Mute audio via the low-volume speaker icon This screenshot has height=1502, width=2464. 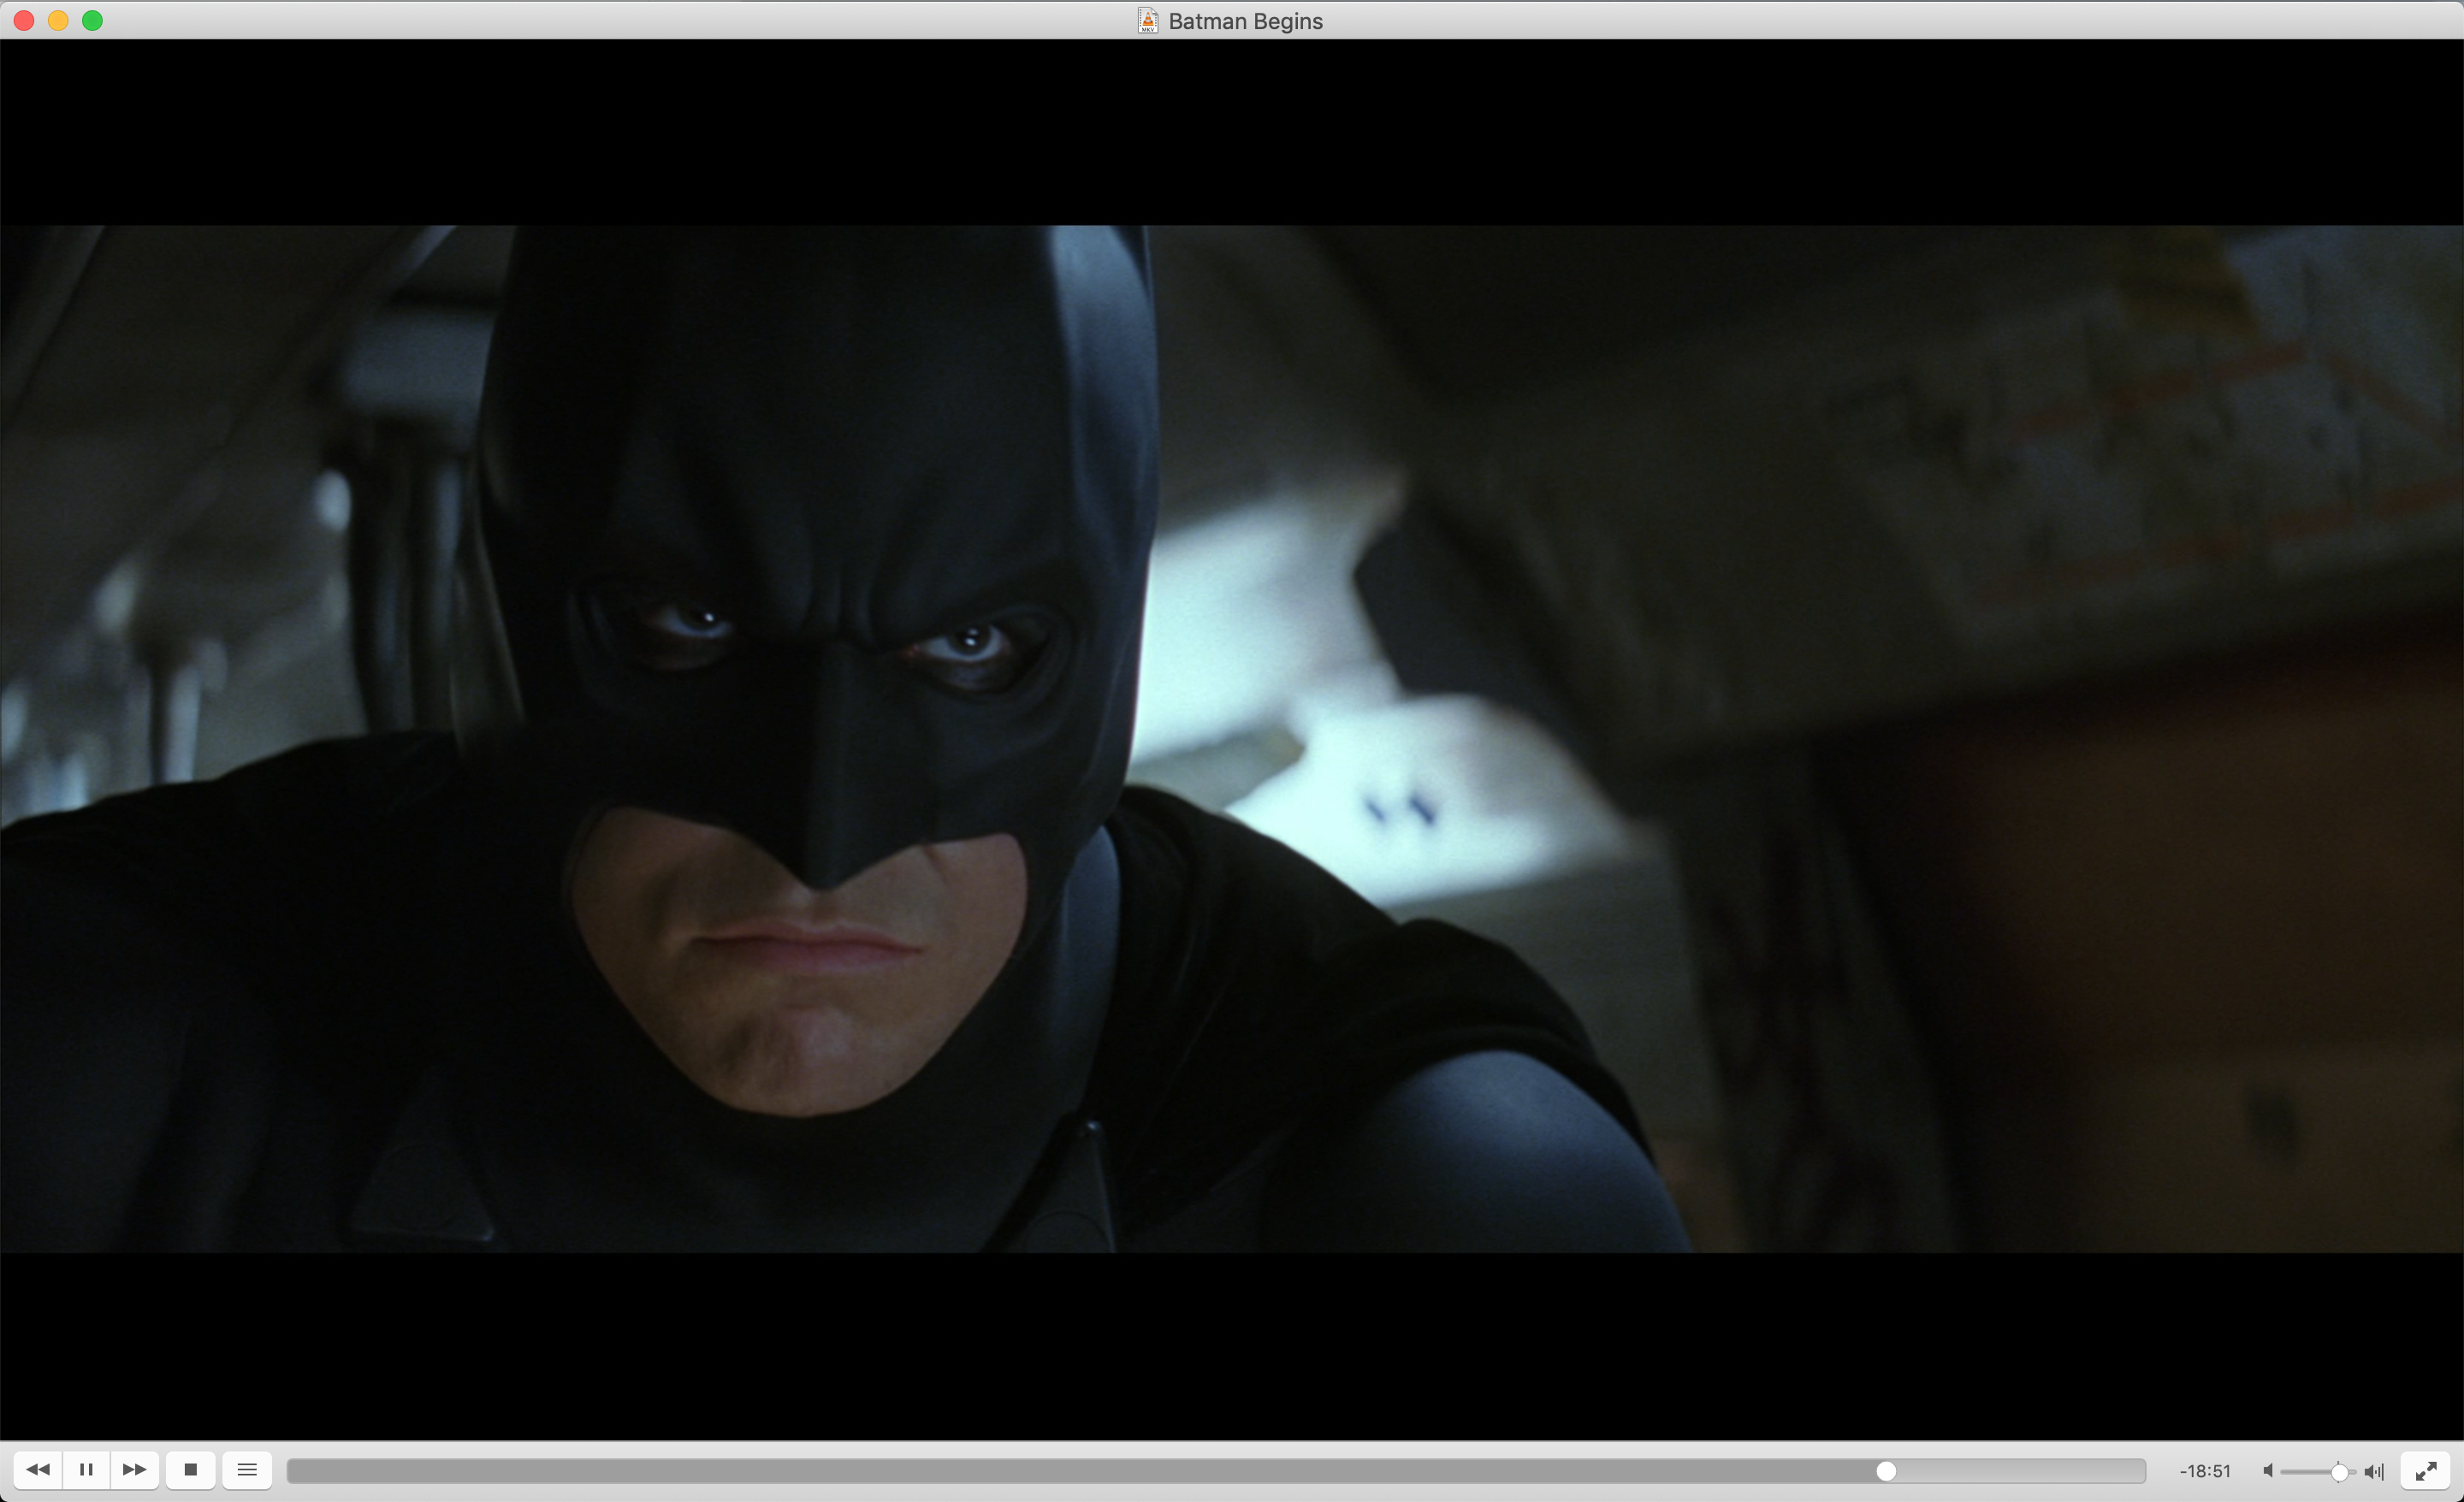2268,1470
